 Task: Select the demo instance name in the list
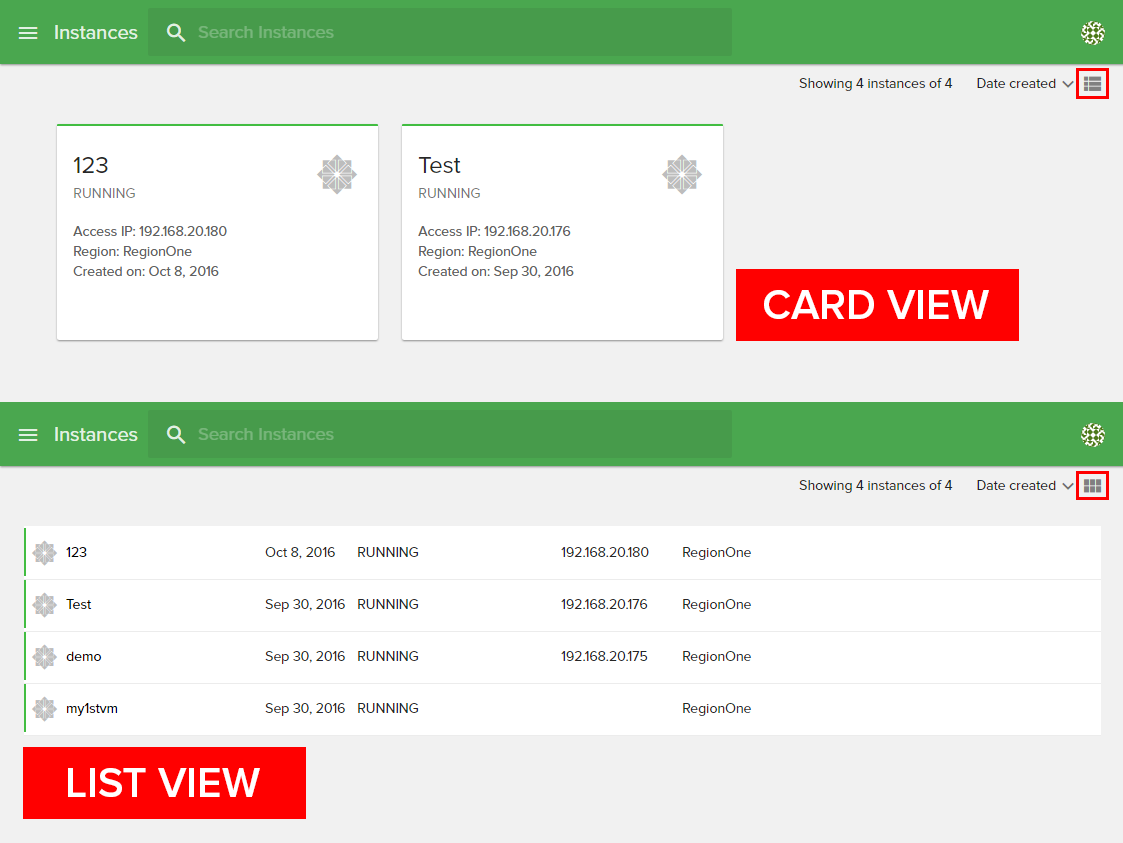(84, 657)
